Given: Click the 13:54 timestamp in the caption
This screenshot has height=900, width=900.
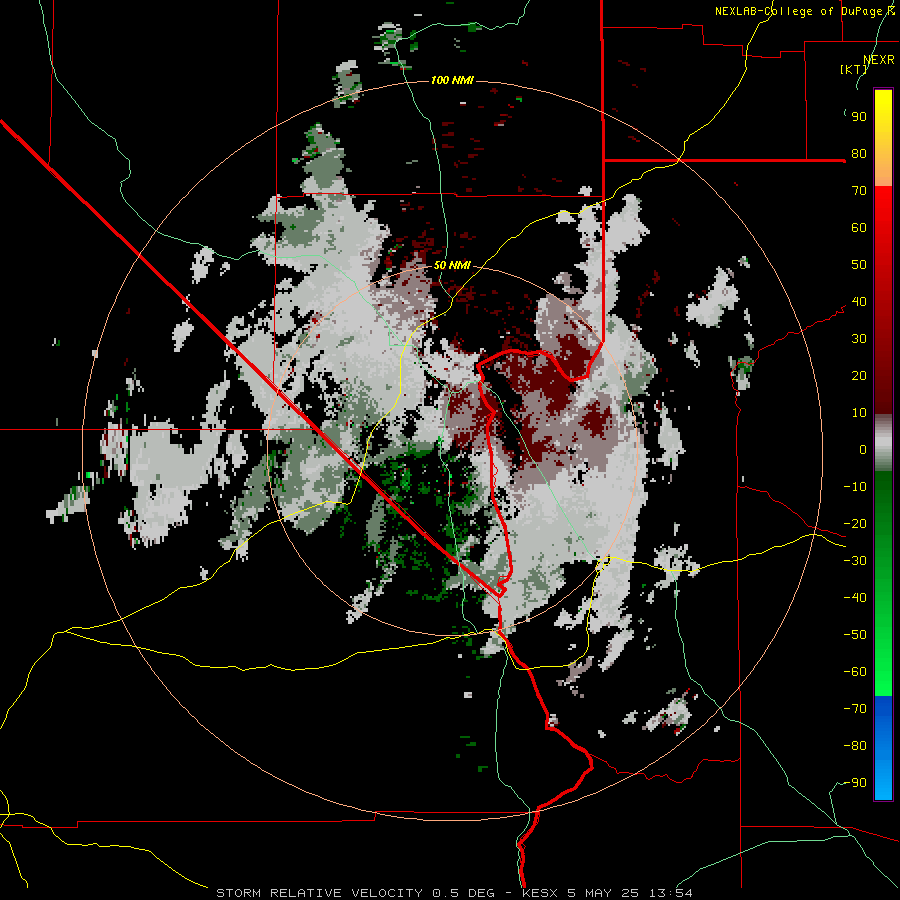Looking at the screenshot, I should tap(670, 893).
